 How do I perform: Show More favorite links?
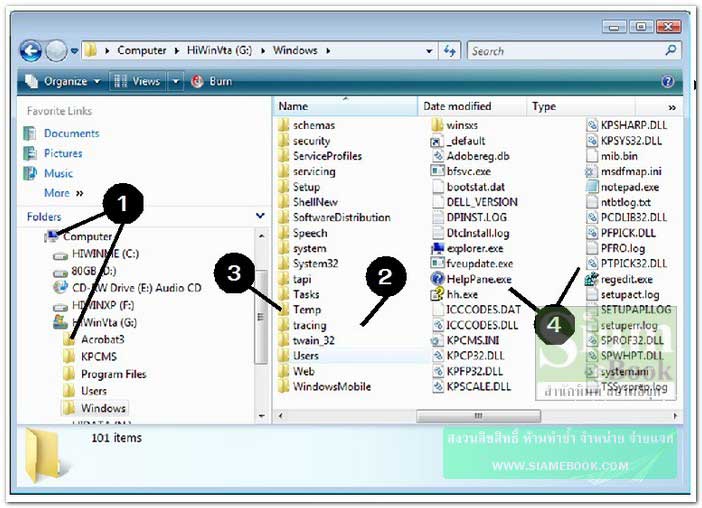click(x=64, y=193)
